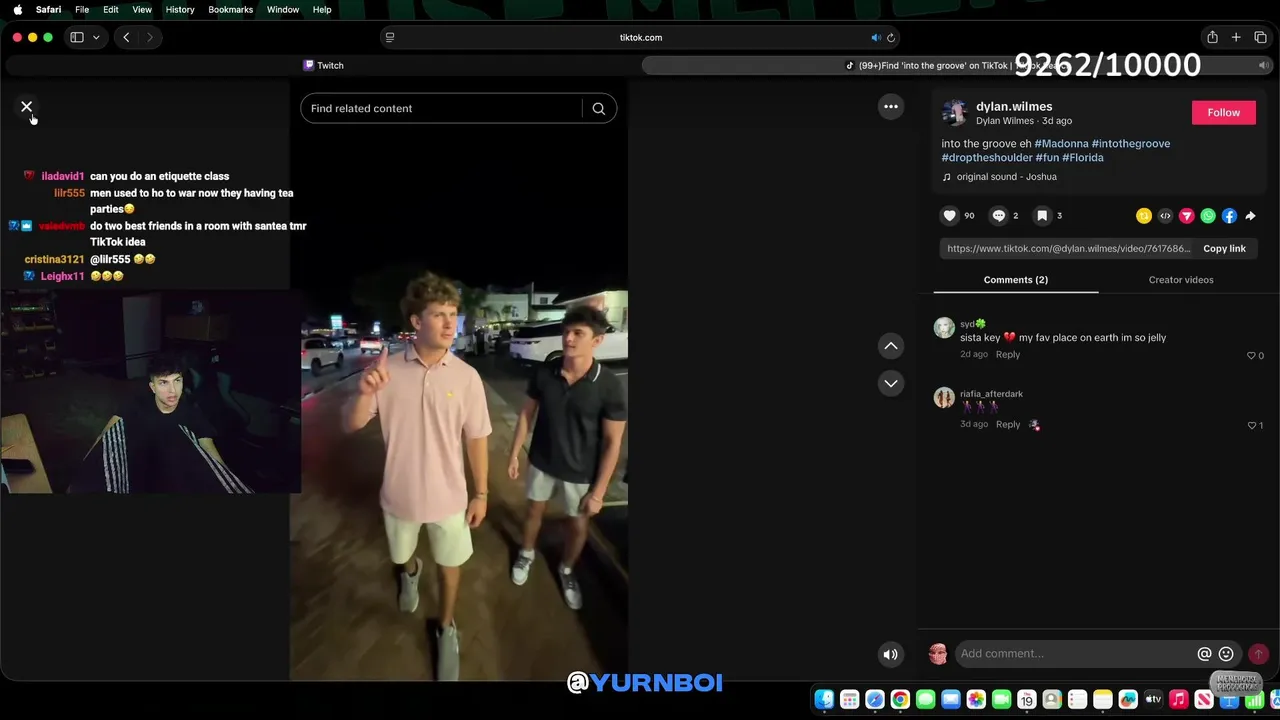Screen dimensions: 1280x720
Task: Open the dylan.wilmes username link
Action: tap(1014, 106)
